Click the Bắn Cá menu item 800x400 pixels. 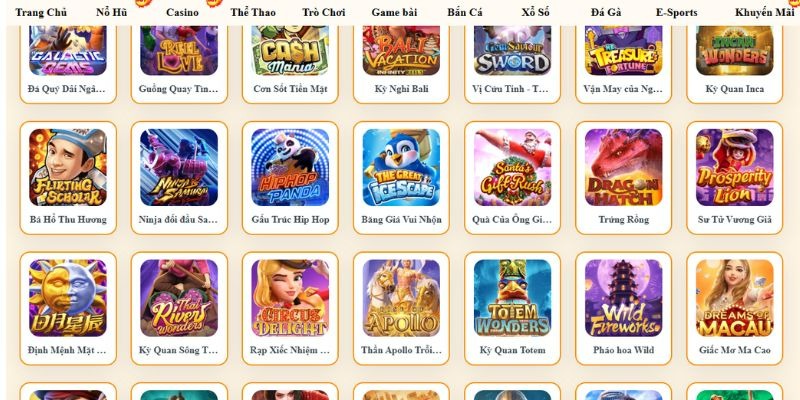coord(465,13)
